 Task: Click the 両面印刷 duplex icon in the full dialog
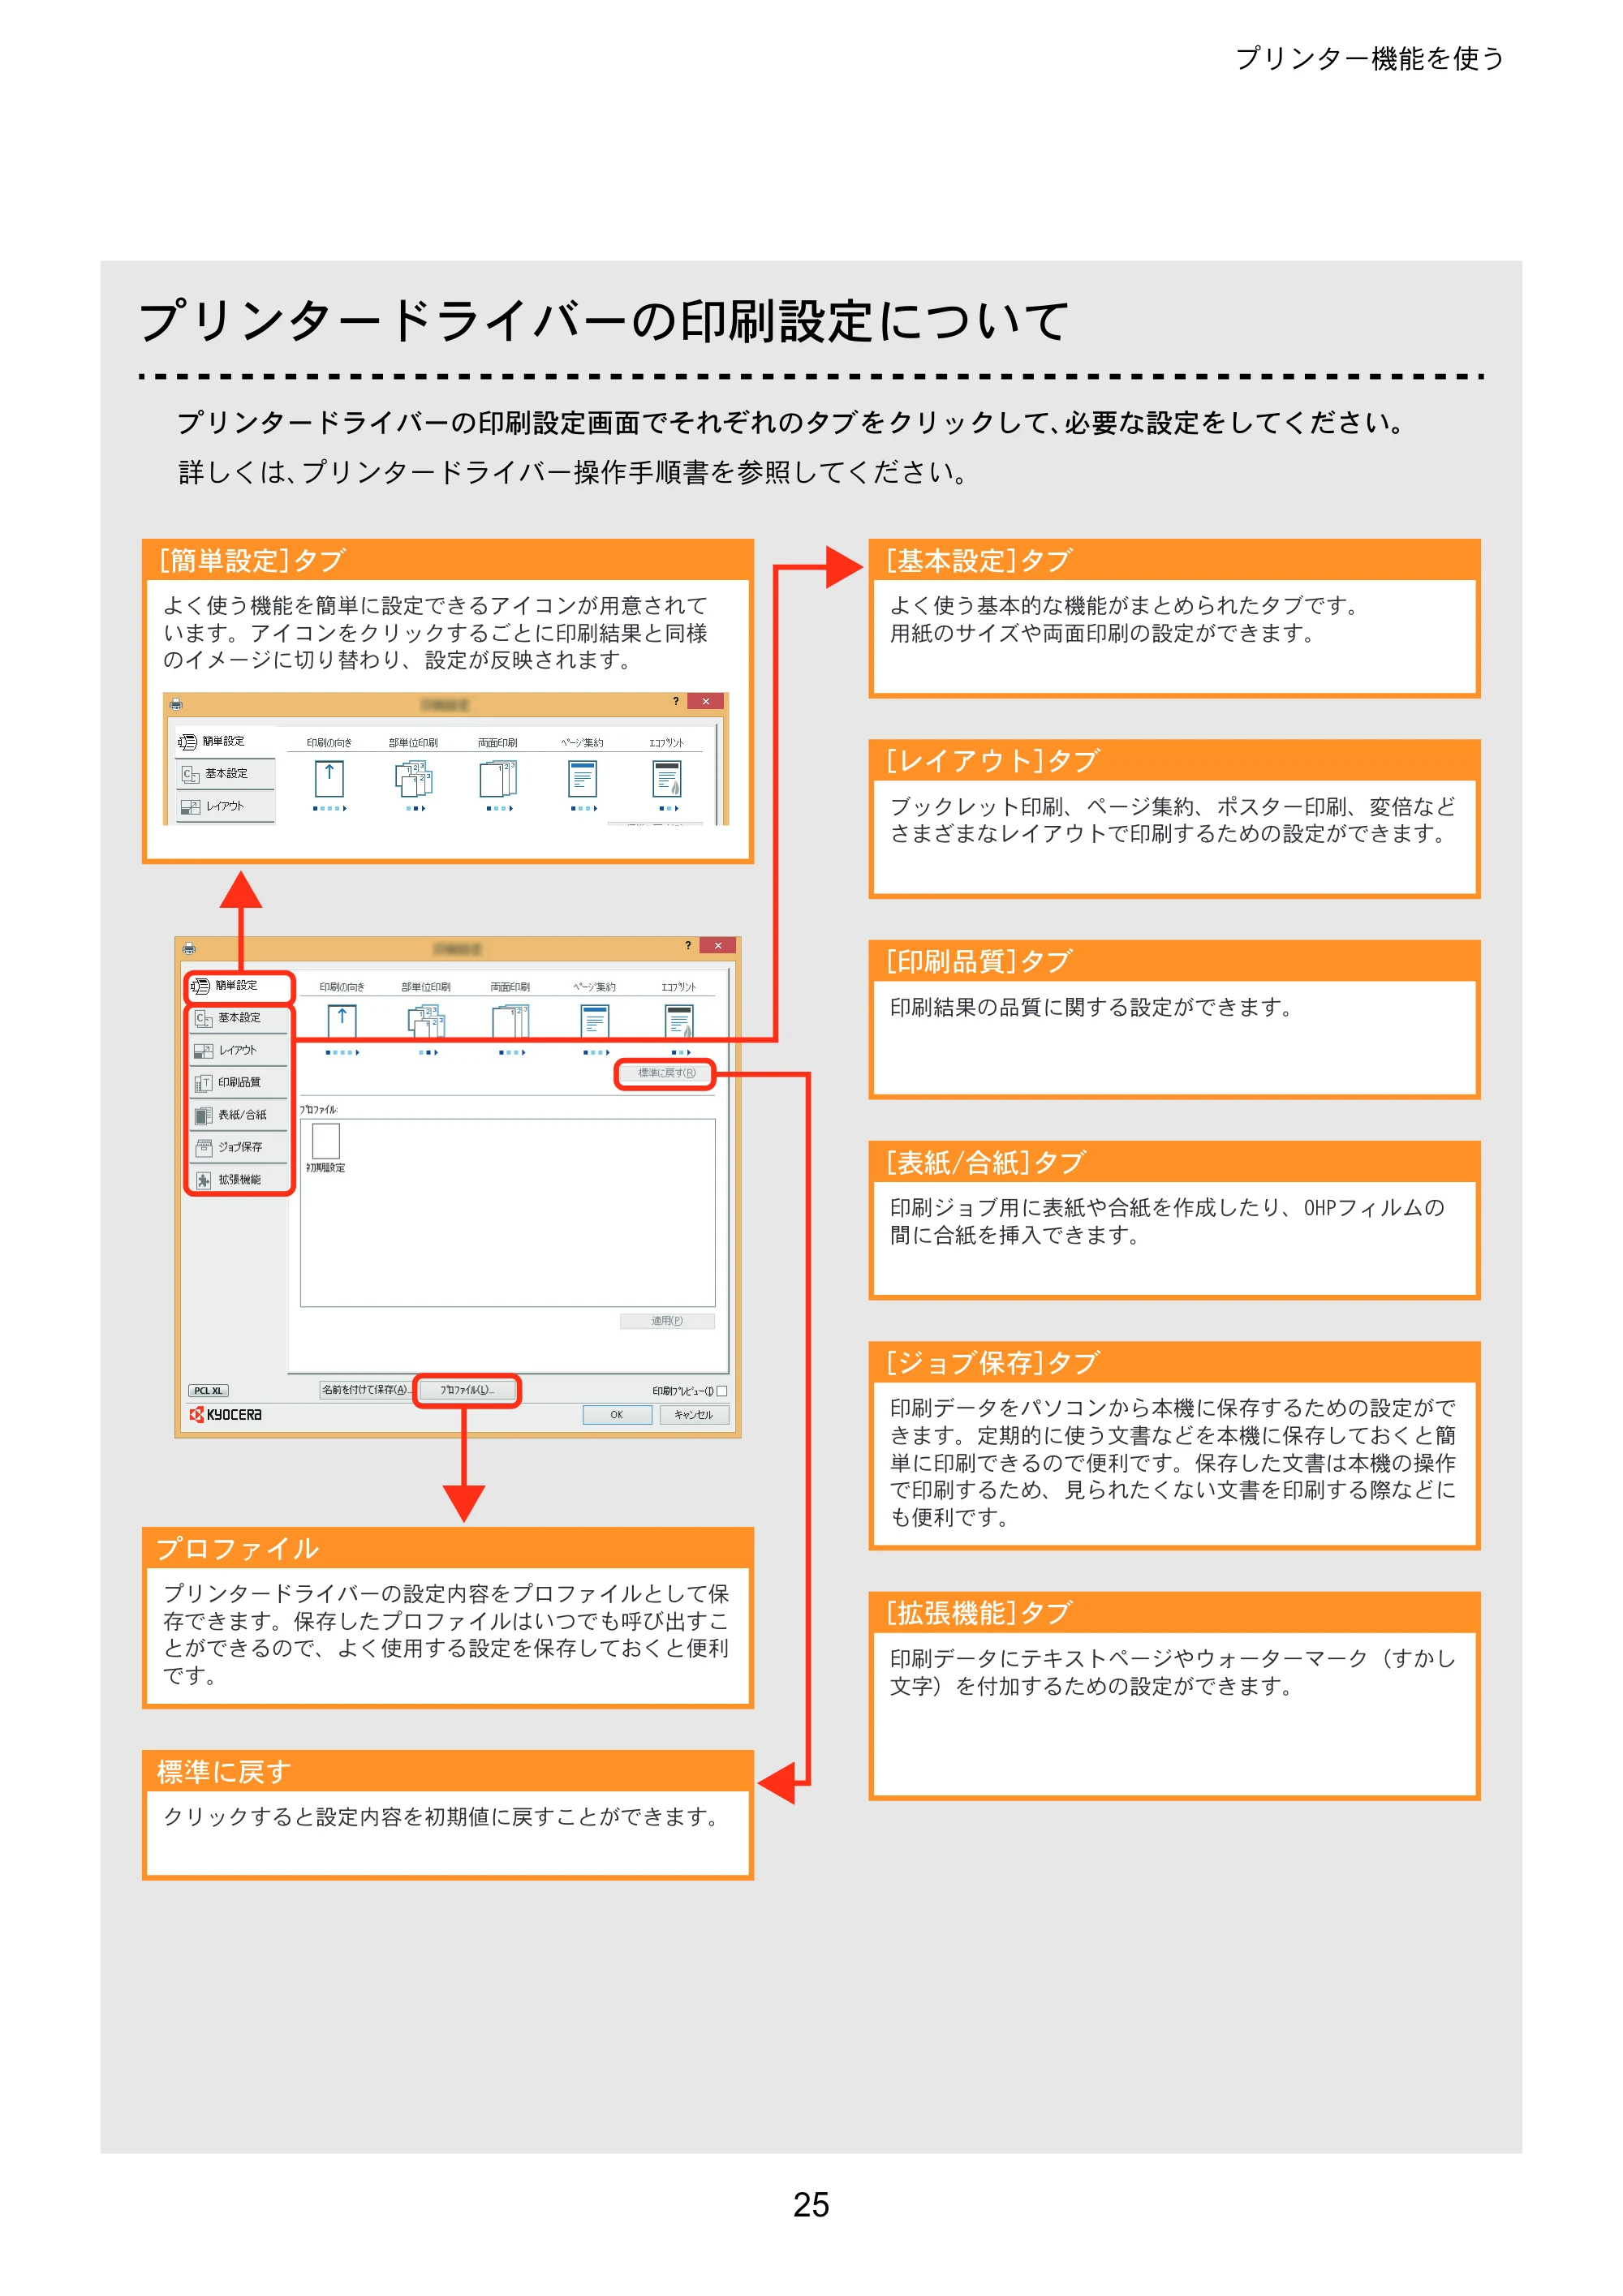click(x=510, y=1021)
